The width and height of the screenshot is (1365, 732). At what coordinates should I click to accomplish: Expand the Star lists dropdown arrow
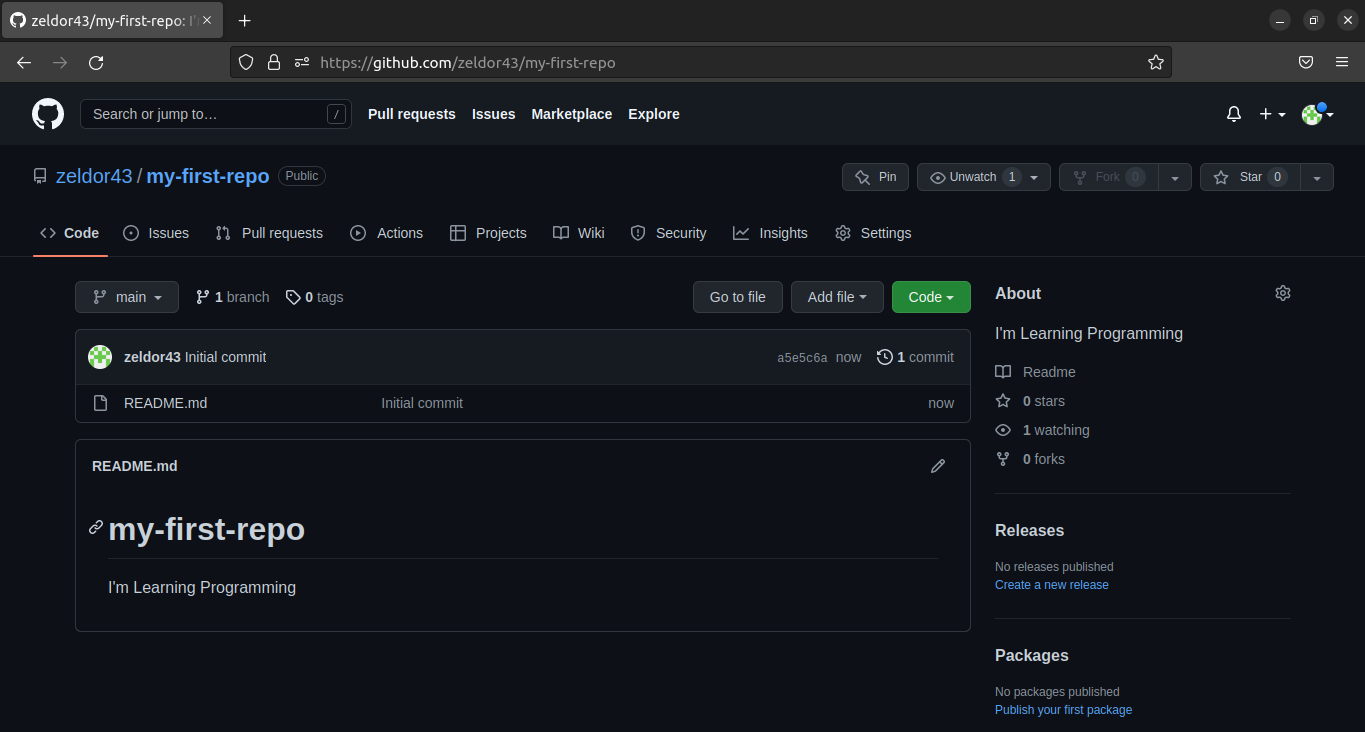[x=1317, y=177]
